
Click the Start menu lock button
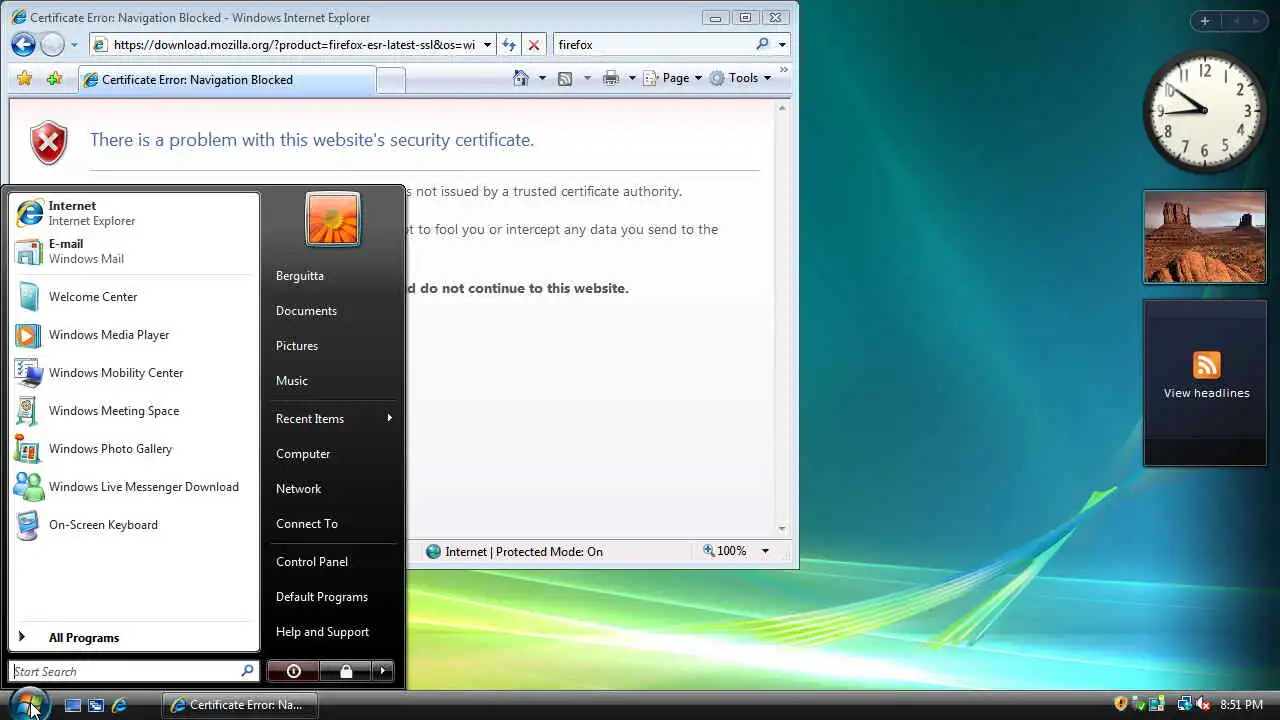coord(346,671)
